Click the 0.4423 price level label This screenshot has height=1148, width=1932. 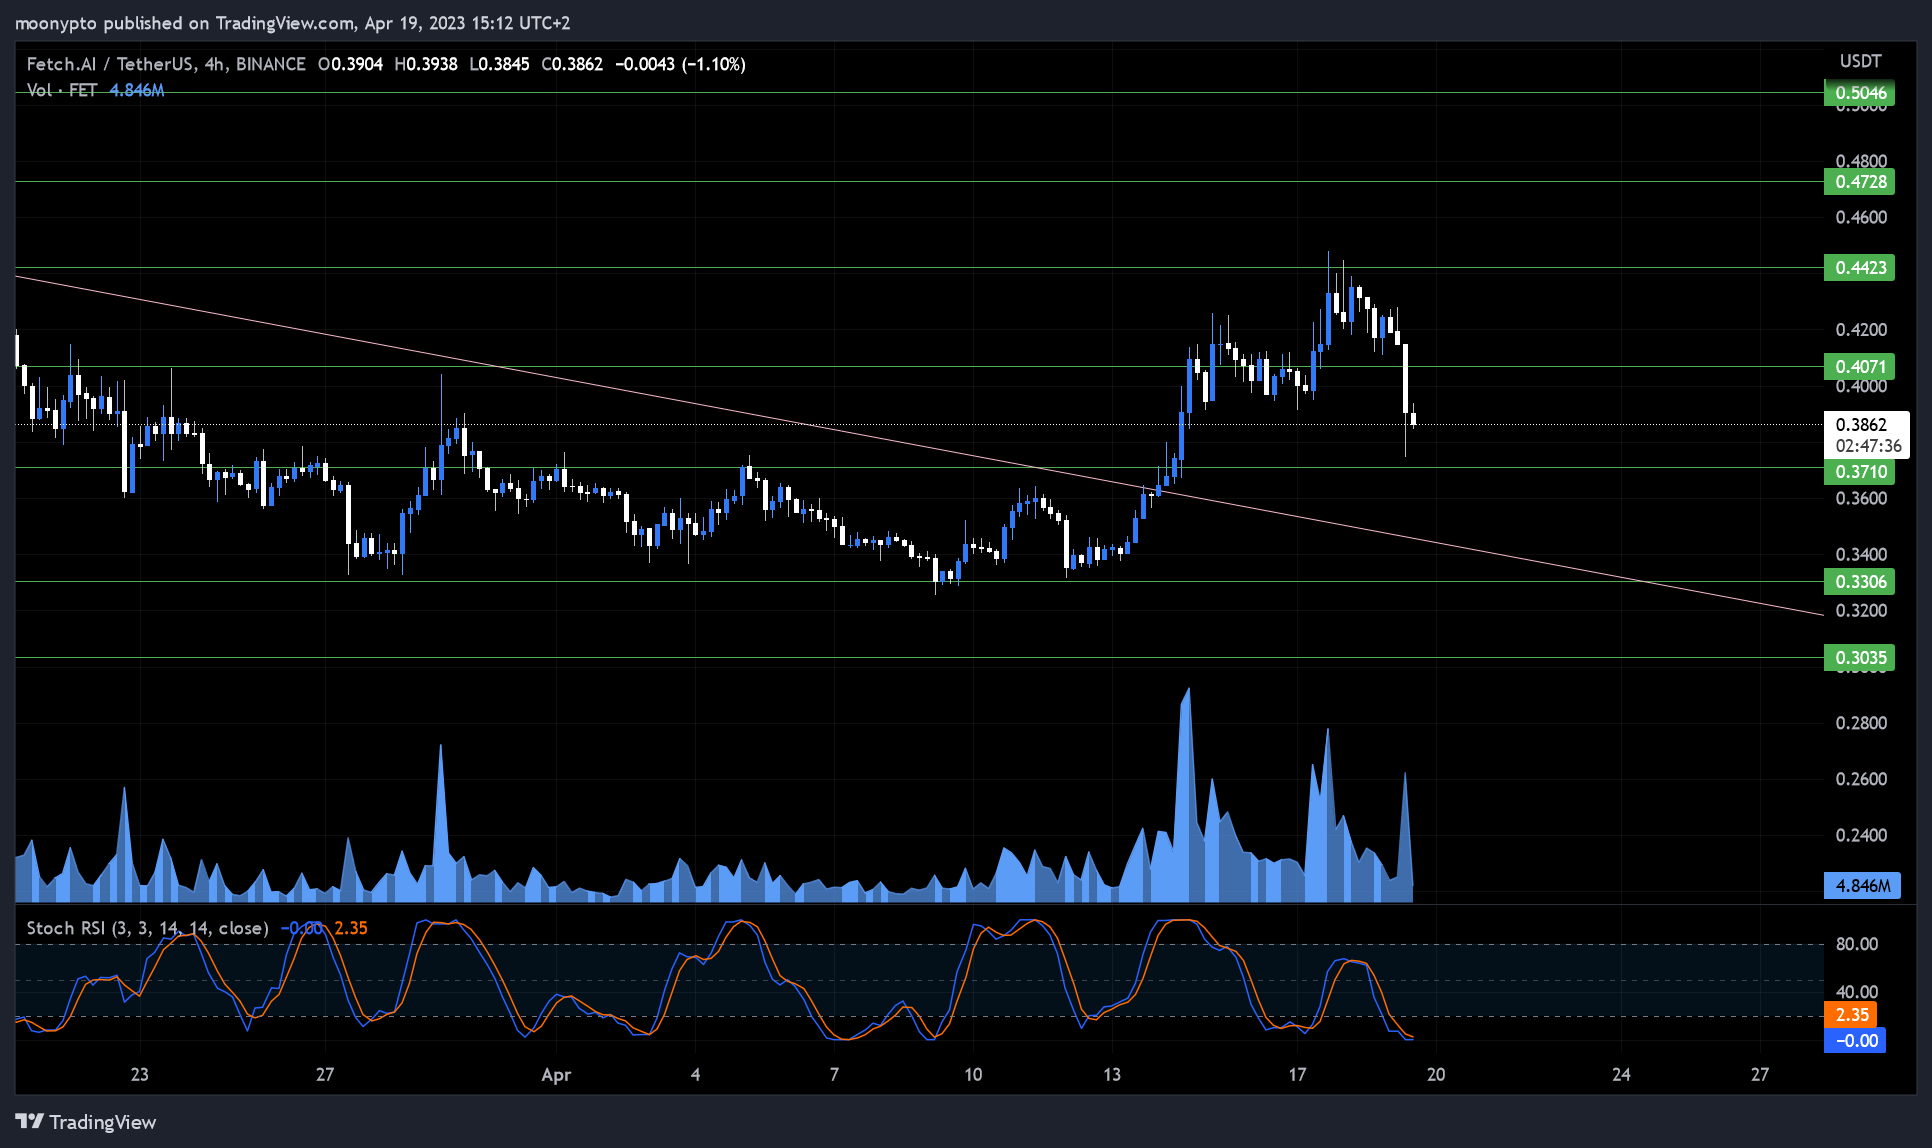1859,267
